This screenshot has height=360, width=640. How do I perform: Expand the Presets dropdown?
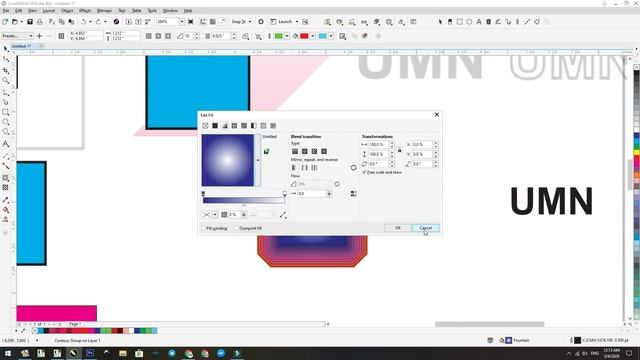[x=31, y=36]
